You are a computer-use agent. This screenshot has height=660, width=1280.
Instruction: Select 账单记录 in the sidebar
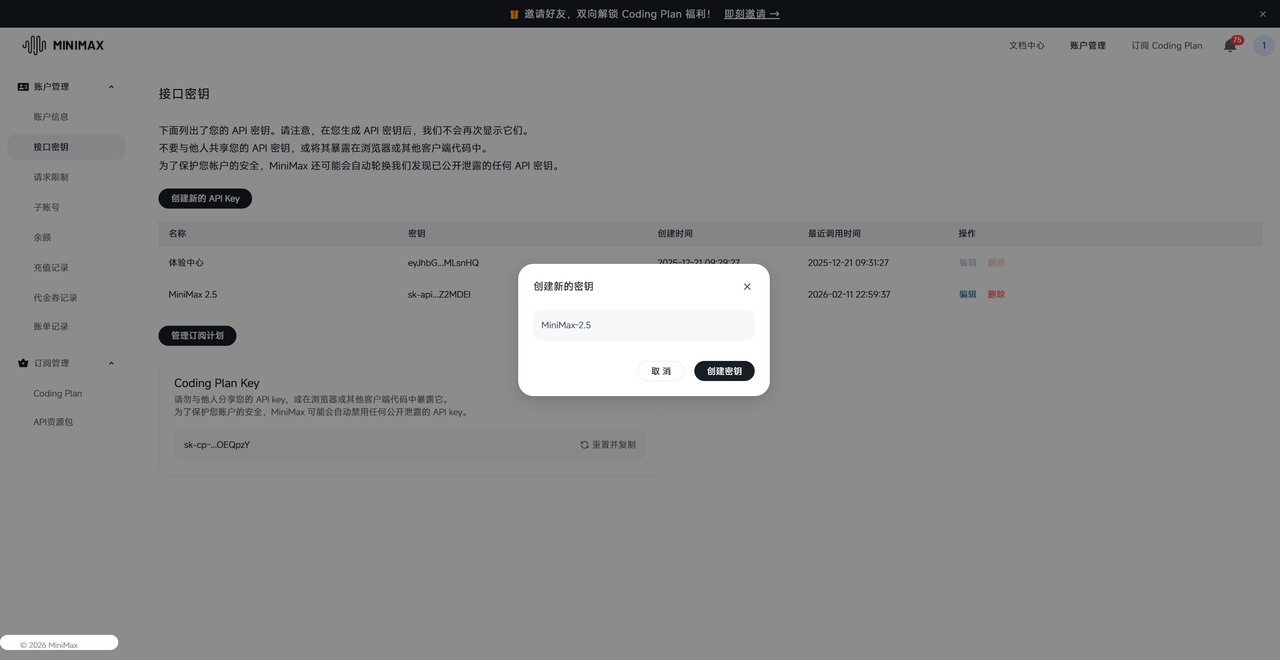pyautogui.click(x=51, y=326)
